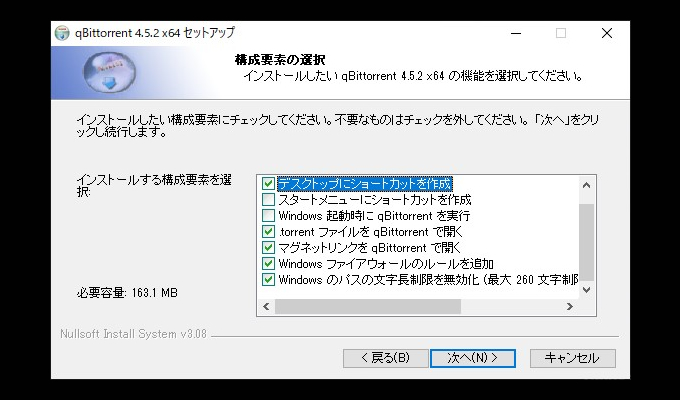Minimize the qBittorrent setup window

pyautogui.click(x=516, y=33)
